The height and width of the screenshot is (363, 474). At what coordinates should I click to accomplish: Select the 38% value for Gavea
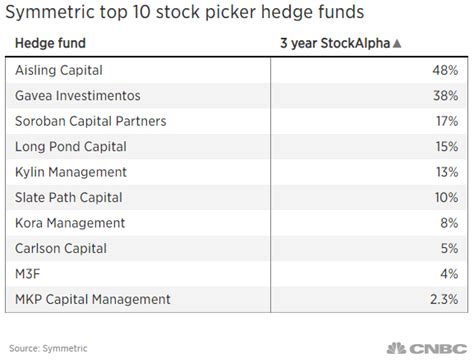pyautogui.click(x=445, y=96)
